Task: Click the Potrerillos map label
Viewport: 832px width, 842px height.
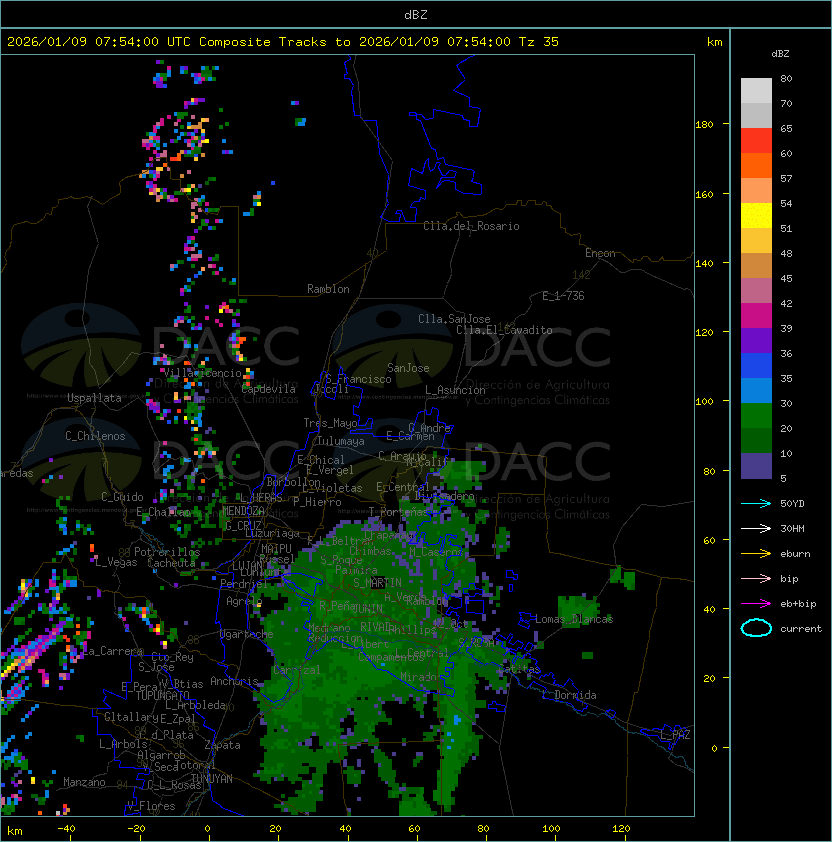Action: pyautogui.click(x=167, y=551)
